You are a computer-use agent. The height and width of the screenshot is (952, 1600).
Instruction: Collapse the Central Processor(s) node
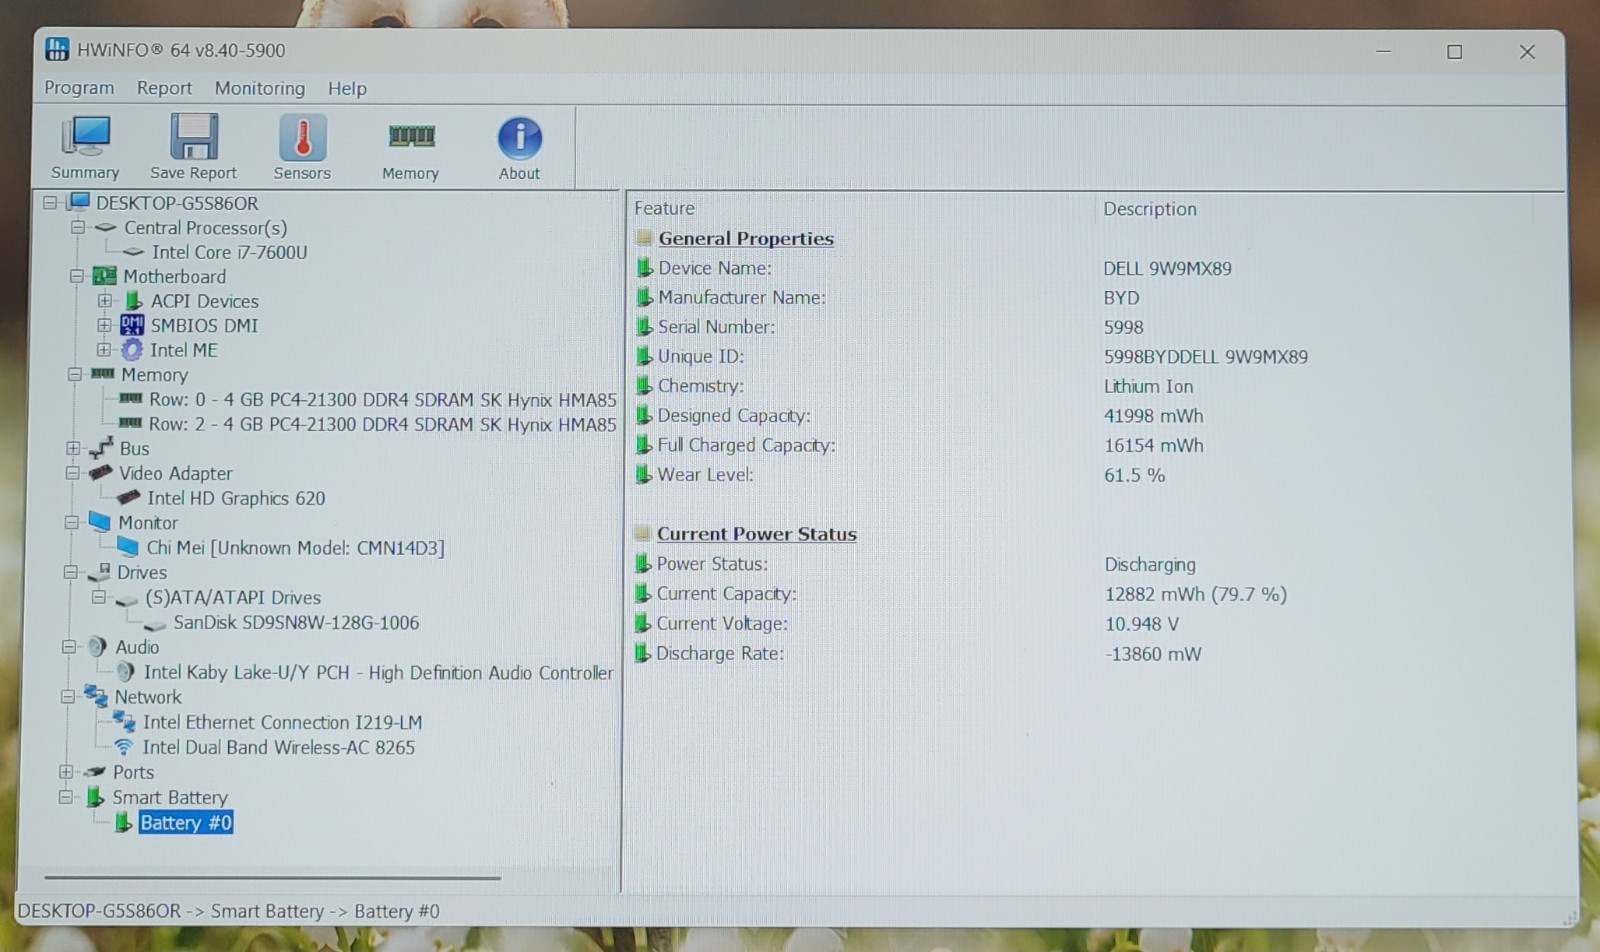78,228
